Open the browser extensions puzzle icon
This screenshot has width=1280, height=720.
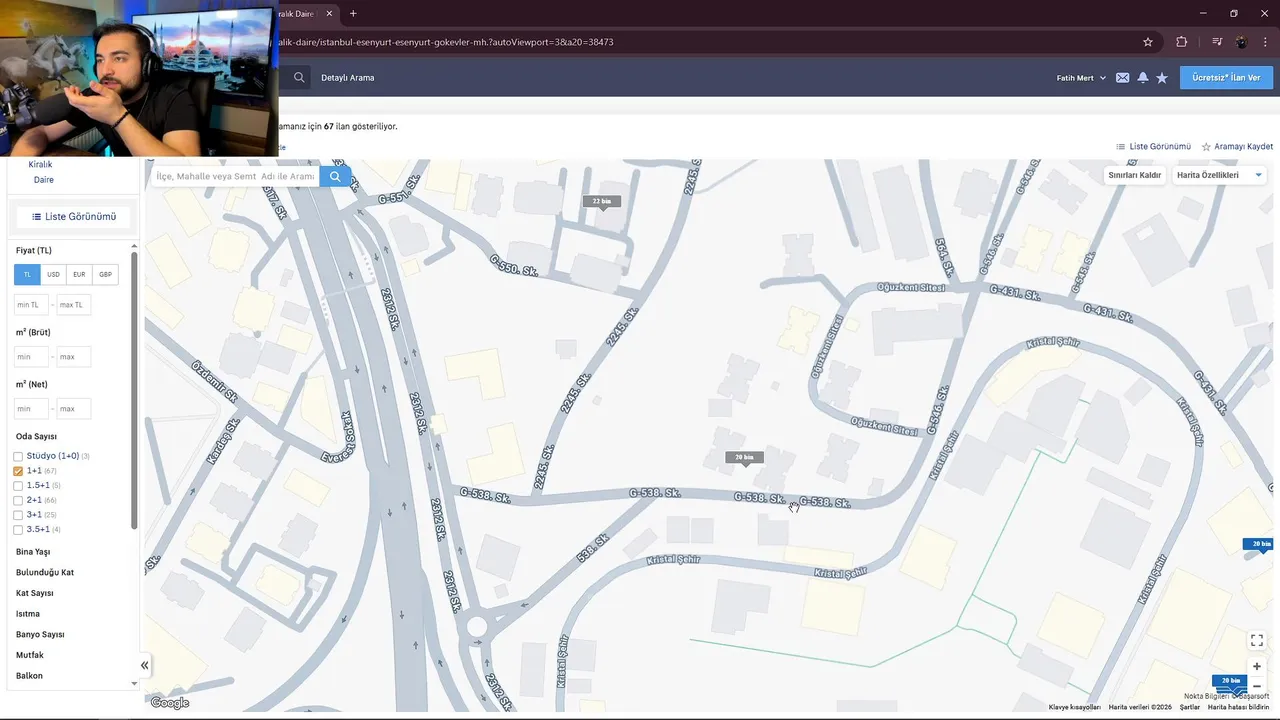(1182, 42)
